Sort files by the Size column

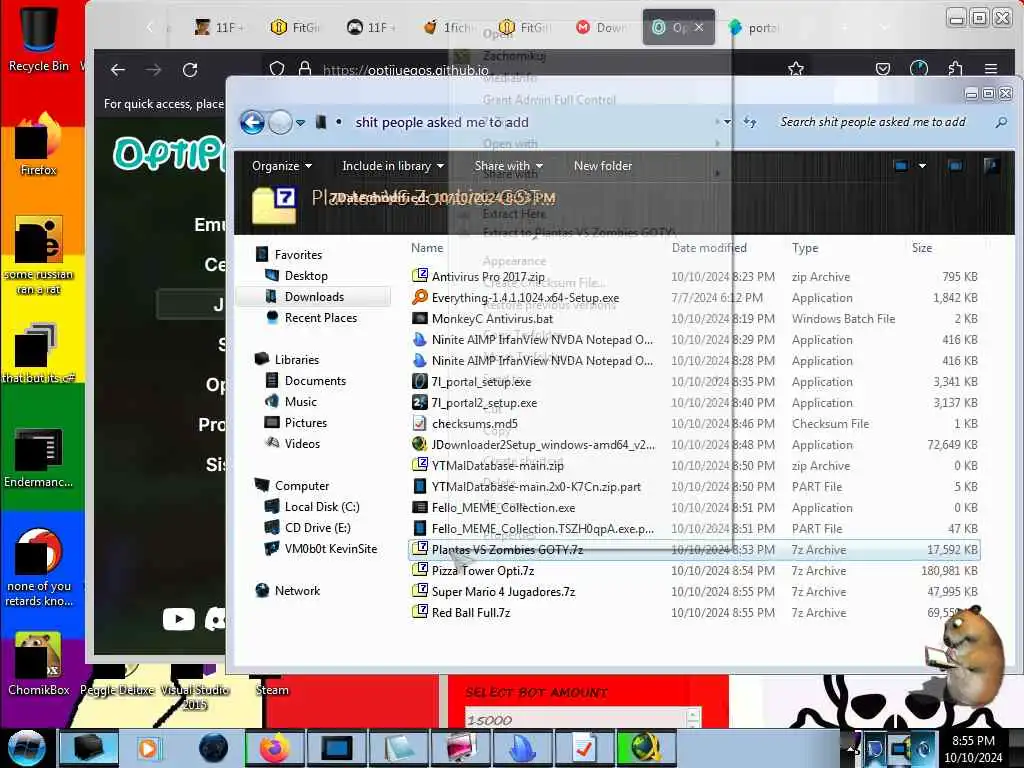tap(921, 248)
